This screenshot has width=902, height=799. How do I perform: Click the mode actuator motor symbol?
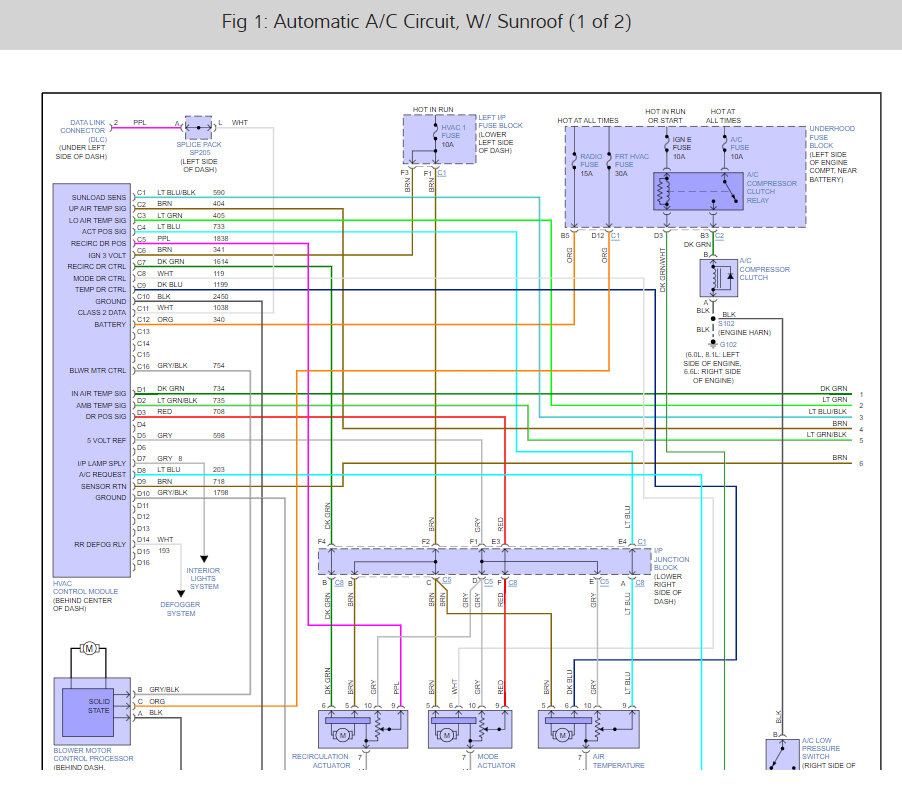coord(446,735)
